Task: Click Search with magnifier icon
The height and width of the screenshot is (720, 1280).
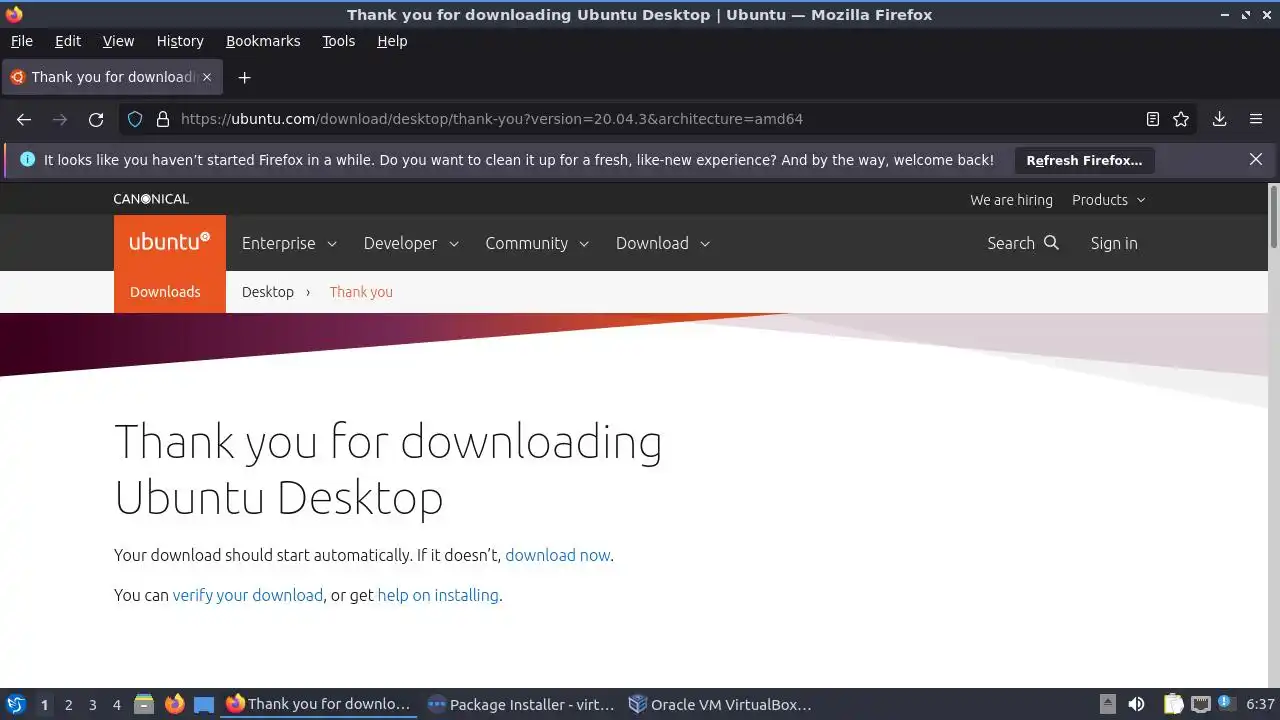Action: [x=1022, y=243]
